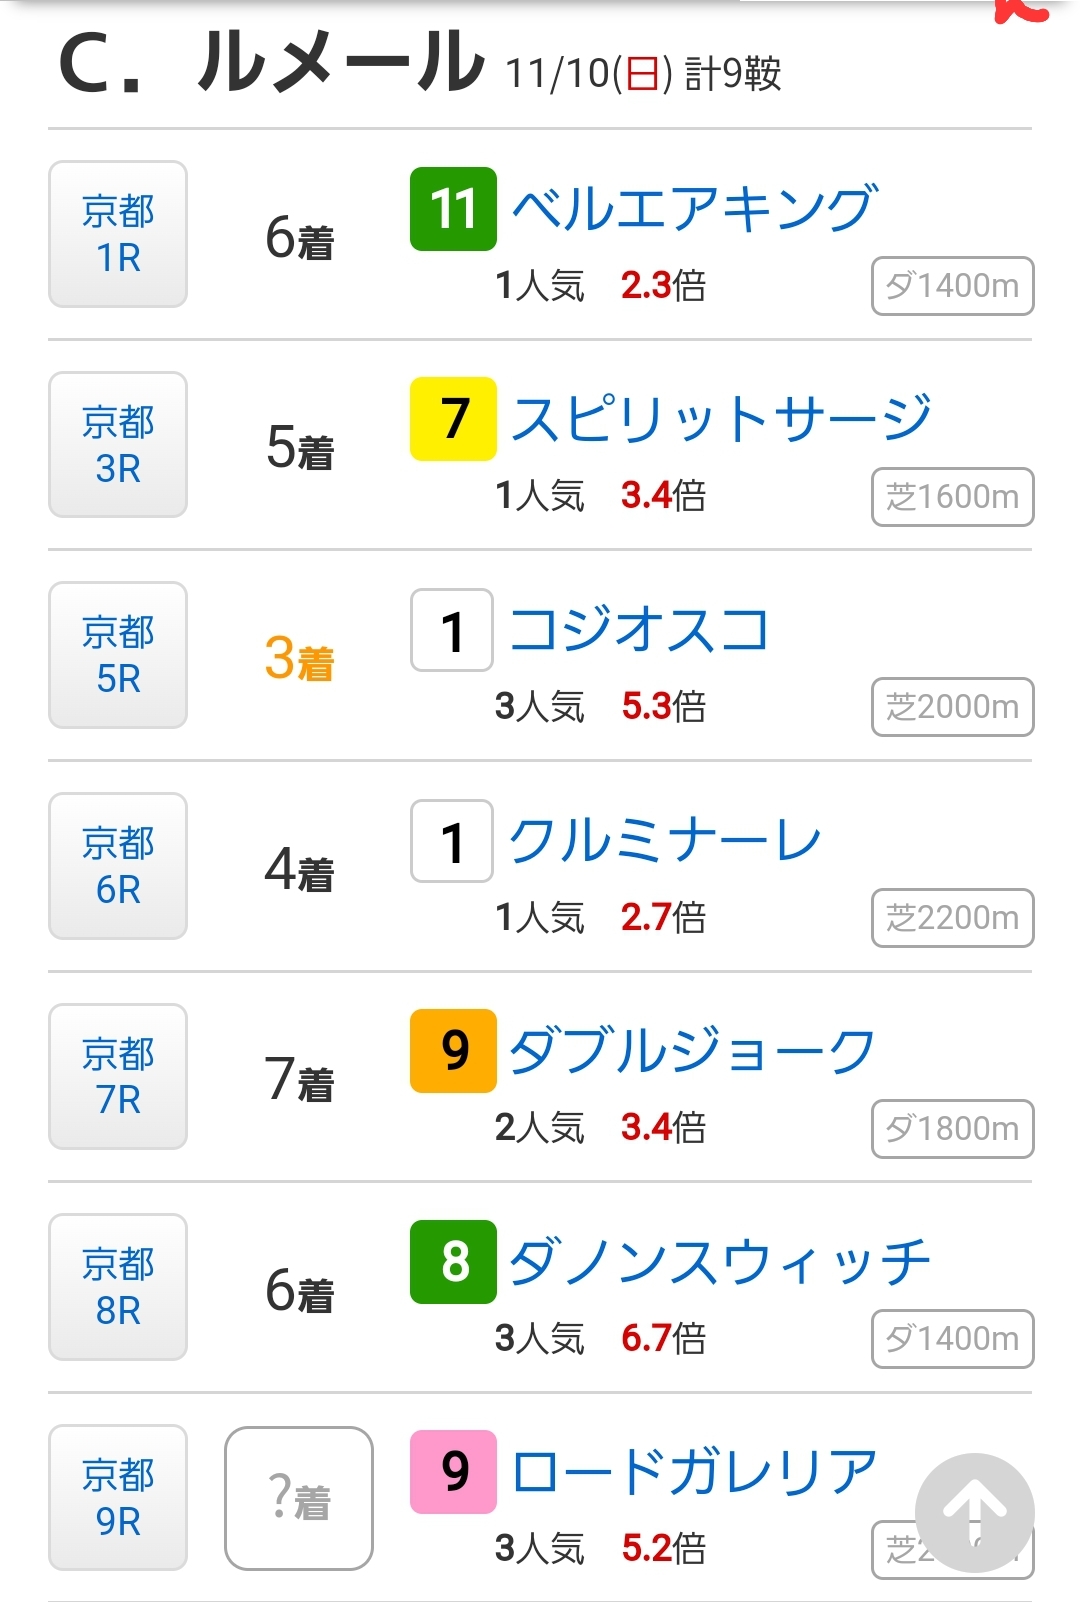Image resolution: width=1080 pixels, height=1602 pixels.
Task: Open the 京都5R race button
Action: 118,655
